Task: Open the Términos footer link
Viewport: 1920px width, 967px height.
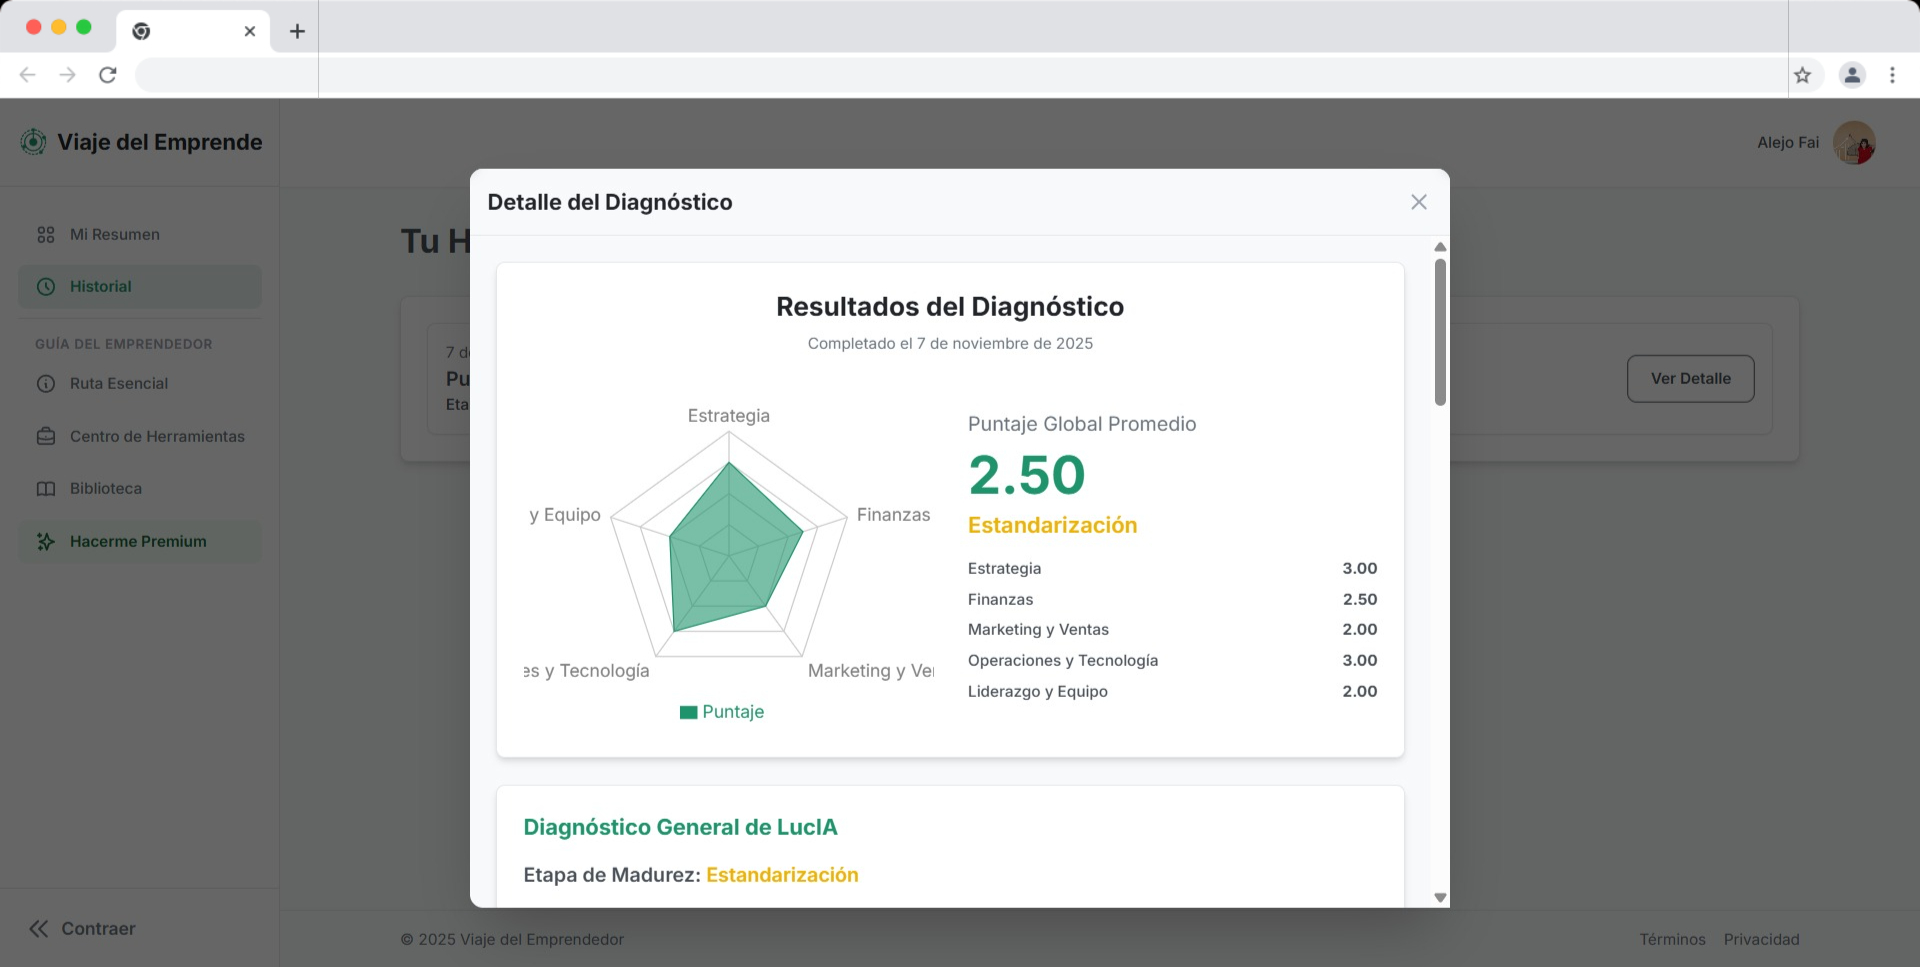Action: tap(1672, 939)
